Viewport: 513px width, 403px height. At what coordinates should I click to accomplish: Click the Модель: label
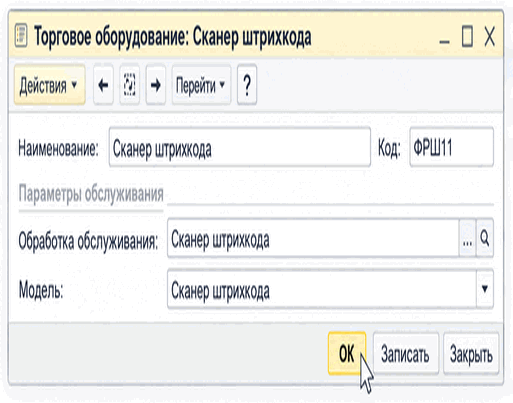(41, 290)
